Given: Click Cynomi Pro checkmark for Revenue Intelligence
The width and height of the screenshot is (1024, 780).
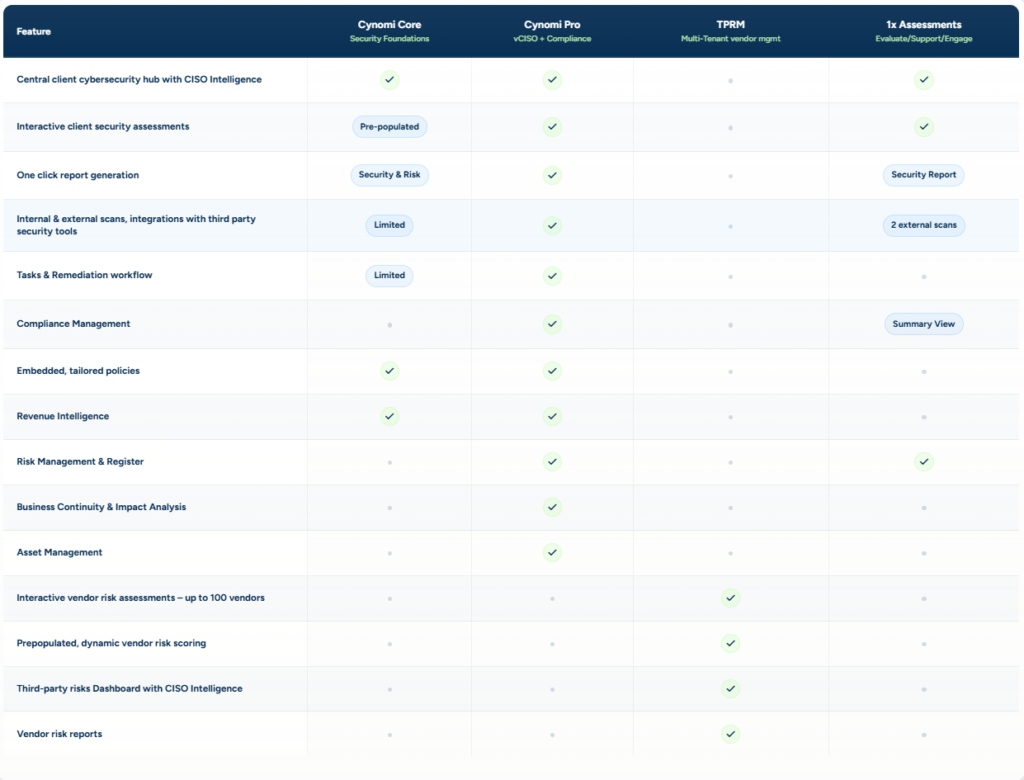Looking at the screenshot, I should [x=552, y=416].
